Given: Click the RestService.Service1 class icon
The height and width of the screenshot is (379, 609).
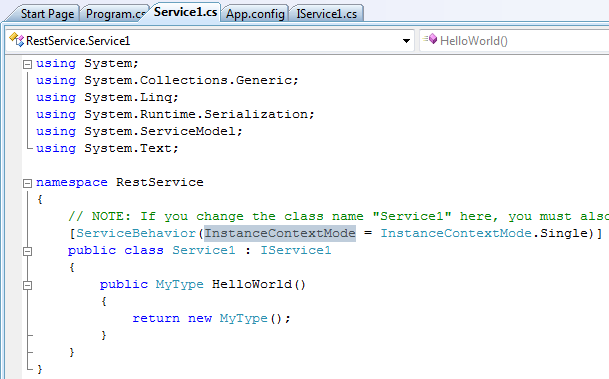Looking at the screenshot, I should pyautogui.click(x=16, y=40).
